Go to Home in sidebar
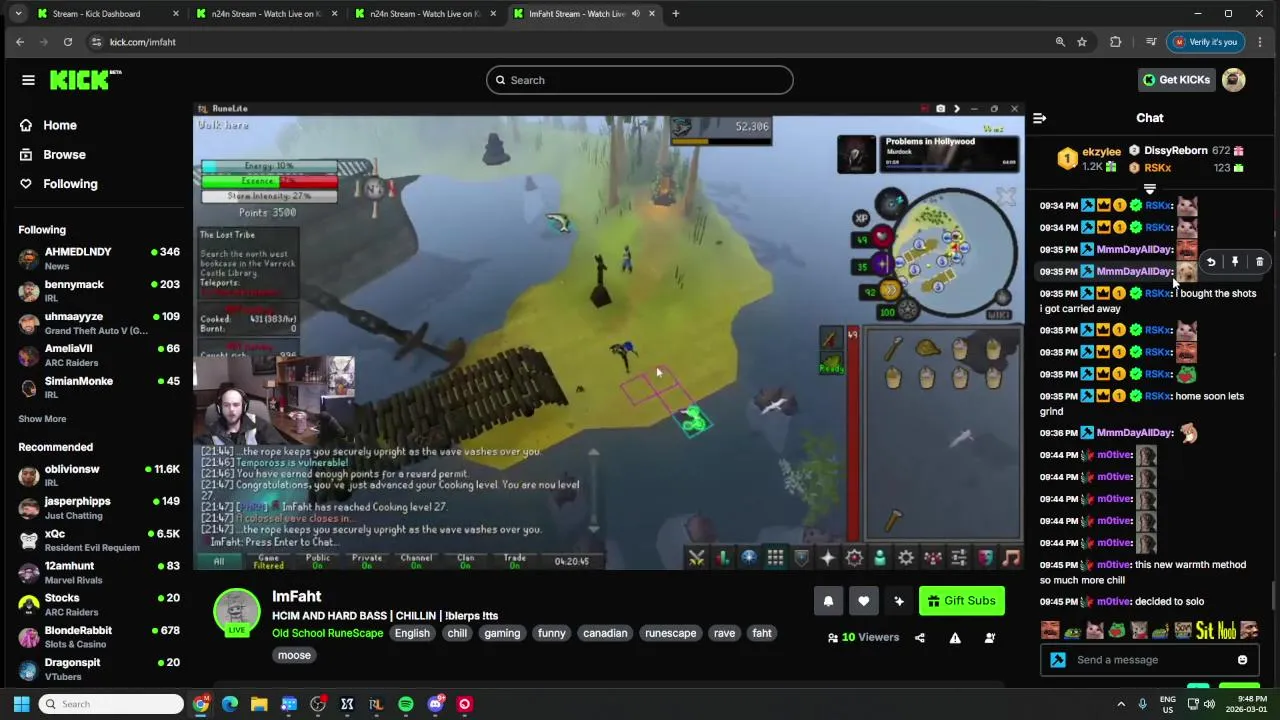 48,125
